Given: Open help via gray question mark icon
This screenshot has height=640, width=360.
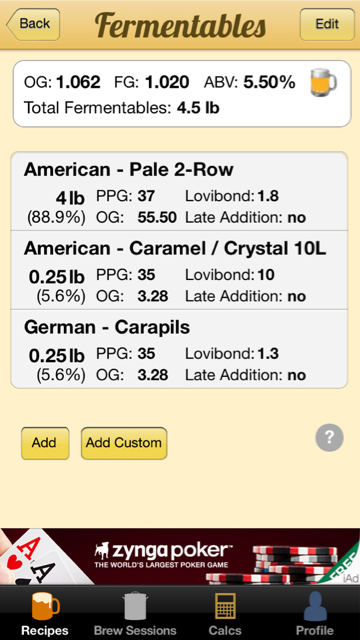Looking at the screenshot, I should [329, 438].
